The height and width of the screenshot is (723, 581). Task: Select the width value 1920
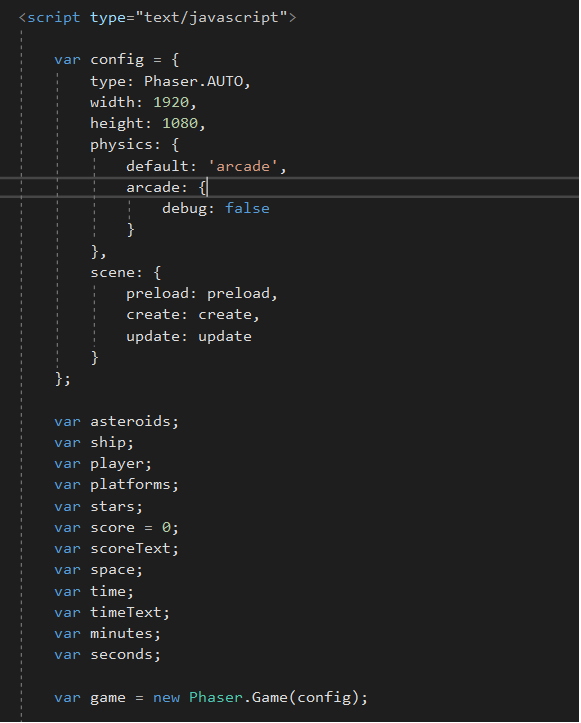pos(171,102)
